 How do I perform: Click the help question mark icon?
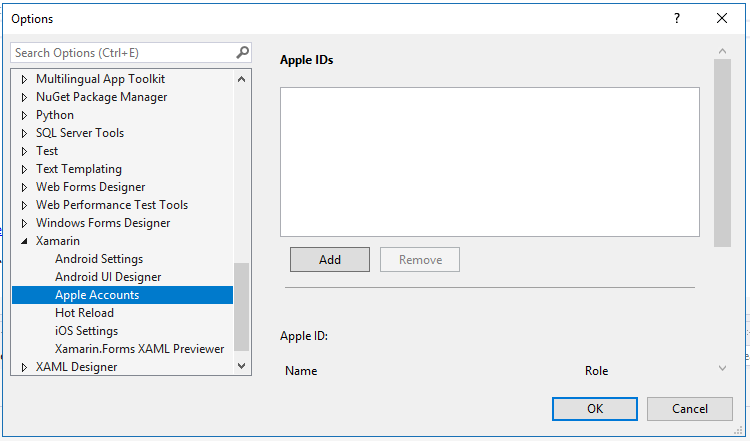coord(677,18)
